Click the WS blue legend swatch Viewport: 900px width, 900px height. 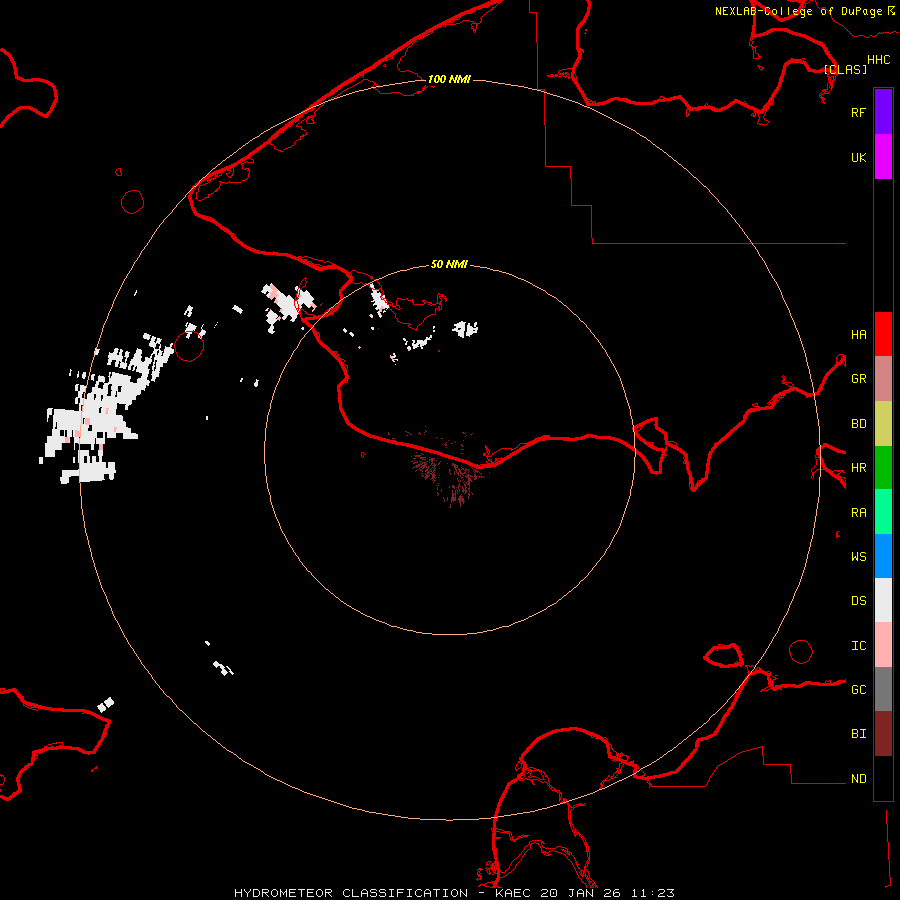pyautogui.click(x=883, y=556)
